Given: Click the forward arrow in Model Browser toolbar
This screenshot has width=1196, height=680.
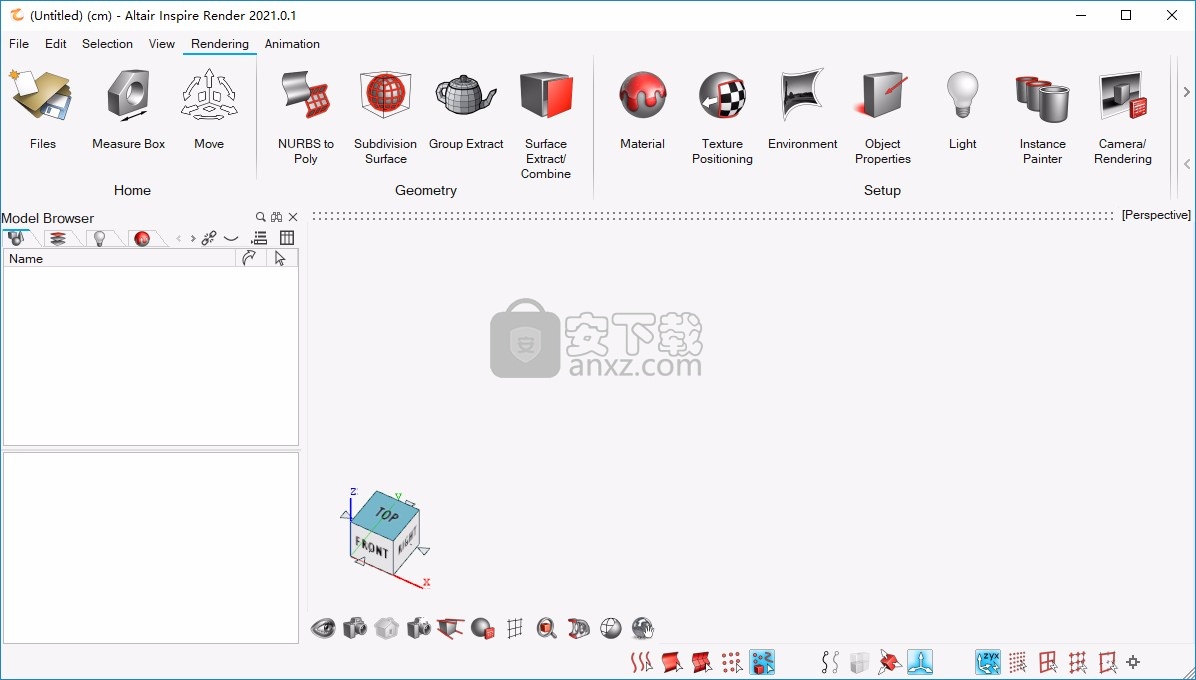Looking at the screenshot, I should (192, 239).
